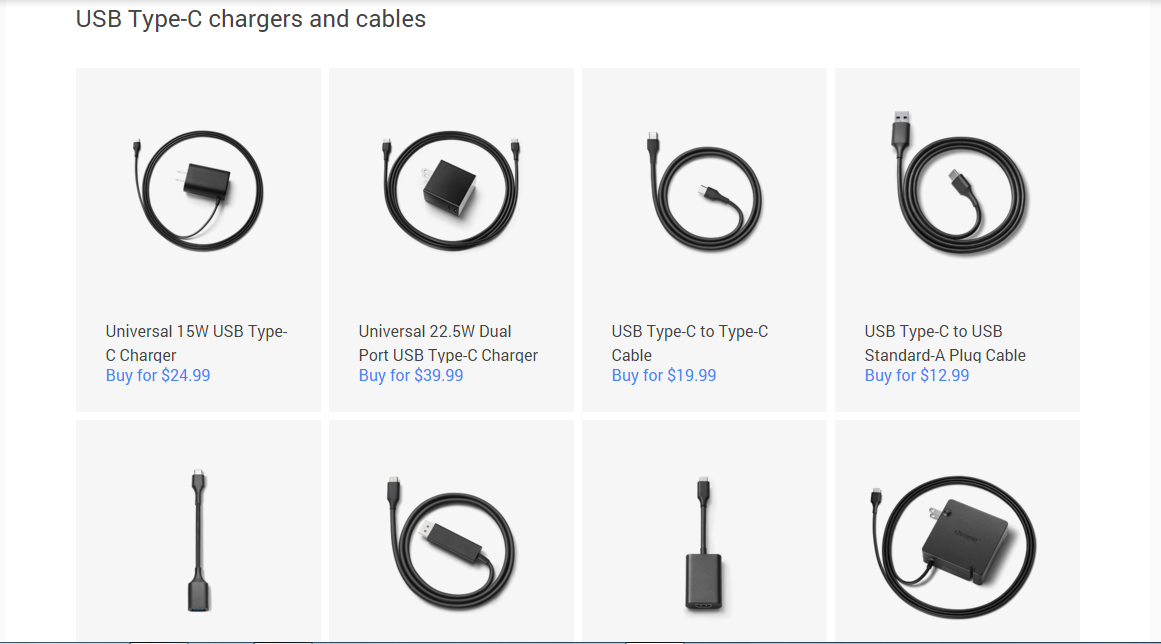Viewport: 1161px width, 644px height.
Task: Click the Universal 15W charger product image
Action: (x=198, y=190)
